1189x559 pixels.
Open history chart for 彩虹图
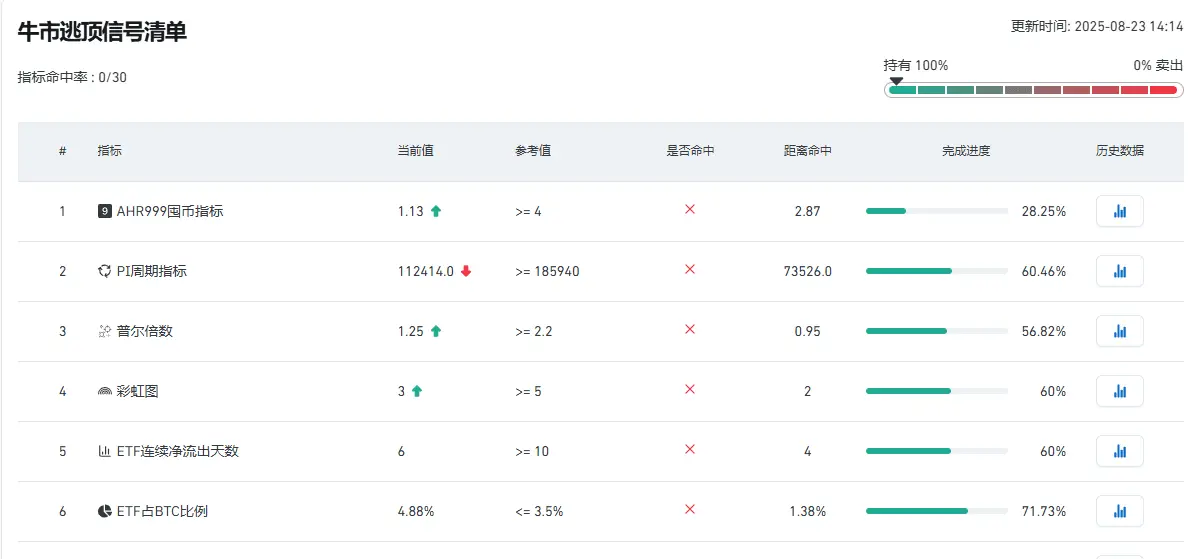tap(1119, 391)
